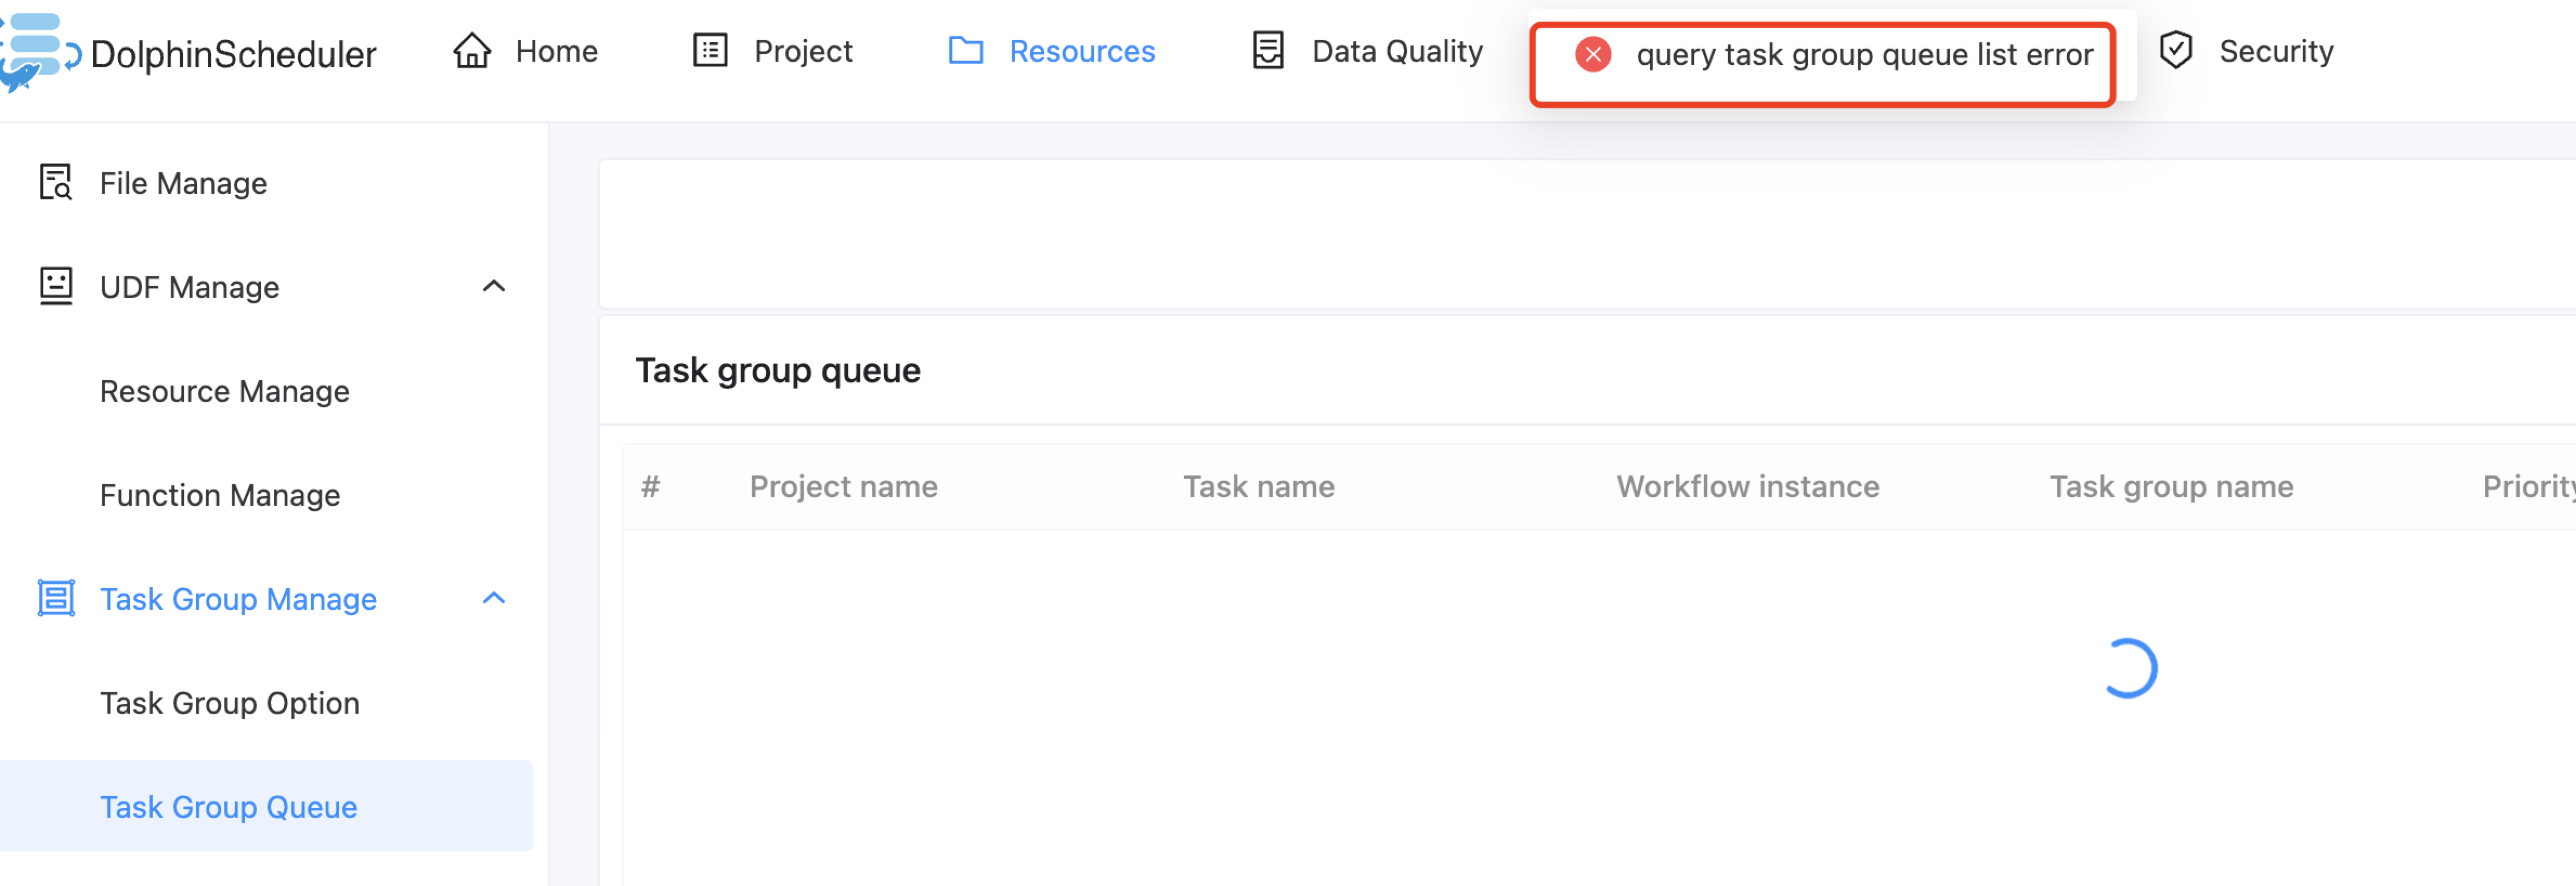
Task: Click the query task group error message
Action: pos(1864,55)
